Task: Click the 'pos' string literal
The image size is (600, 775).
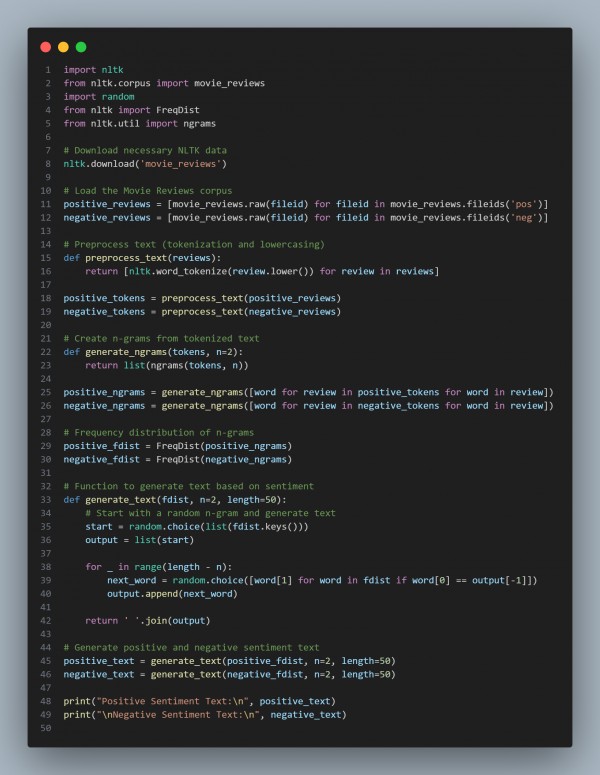Action: [x=523, y=204]
